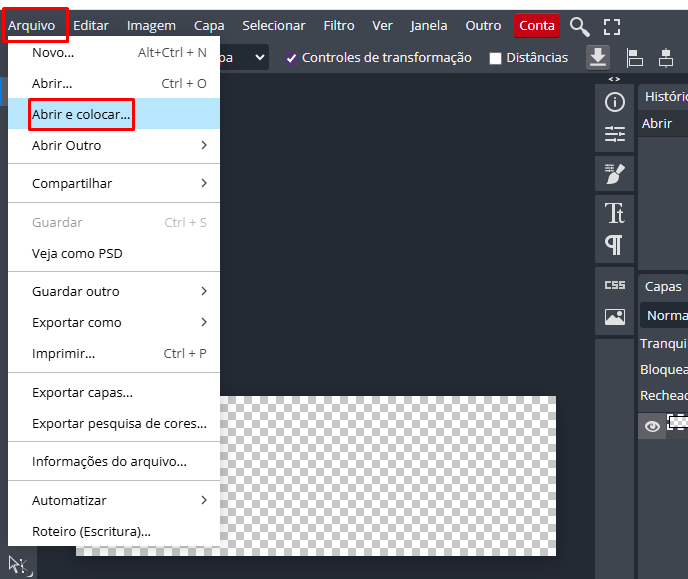Choose Imprimir... from the menu
This screenshot has width=688, height=579.
114,354
